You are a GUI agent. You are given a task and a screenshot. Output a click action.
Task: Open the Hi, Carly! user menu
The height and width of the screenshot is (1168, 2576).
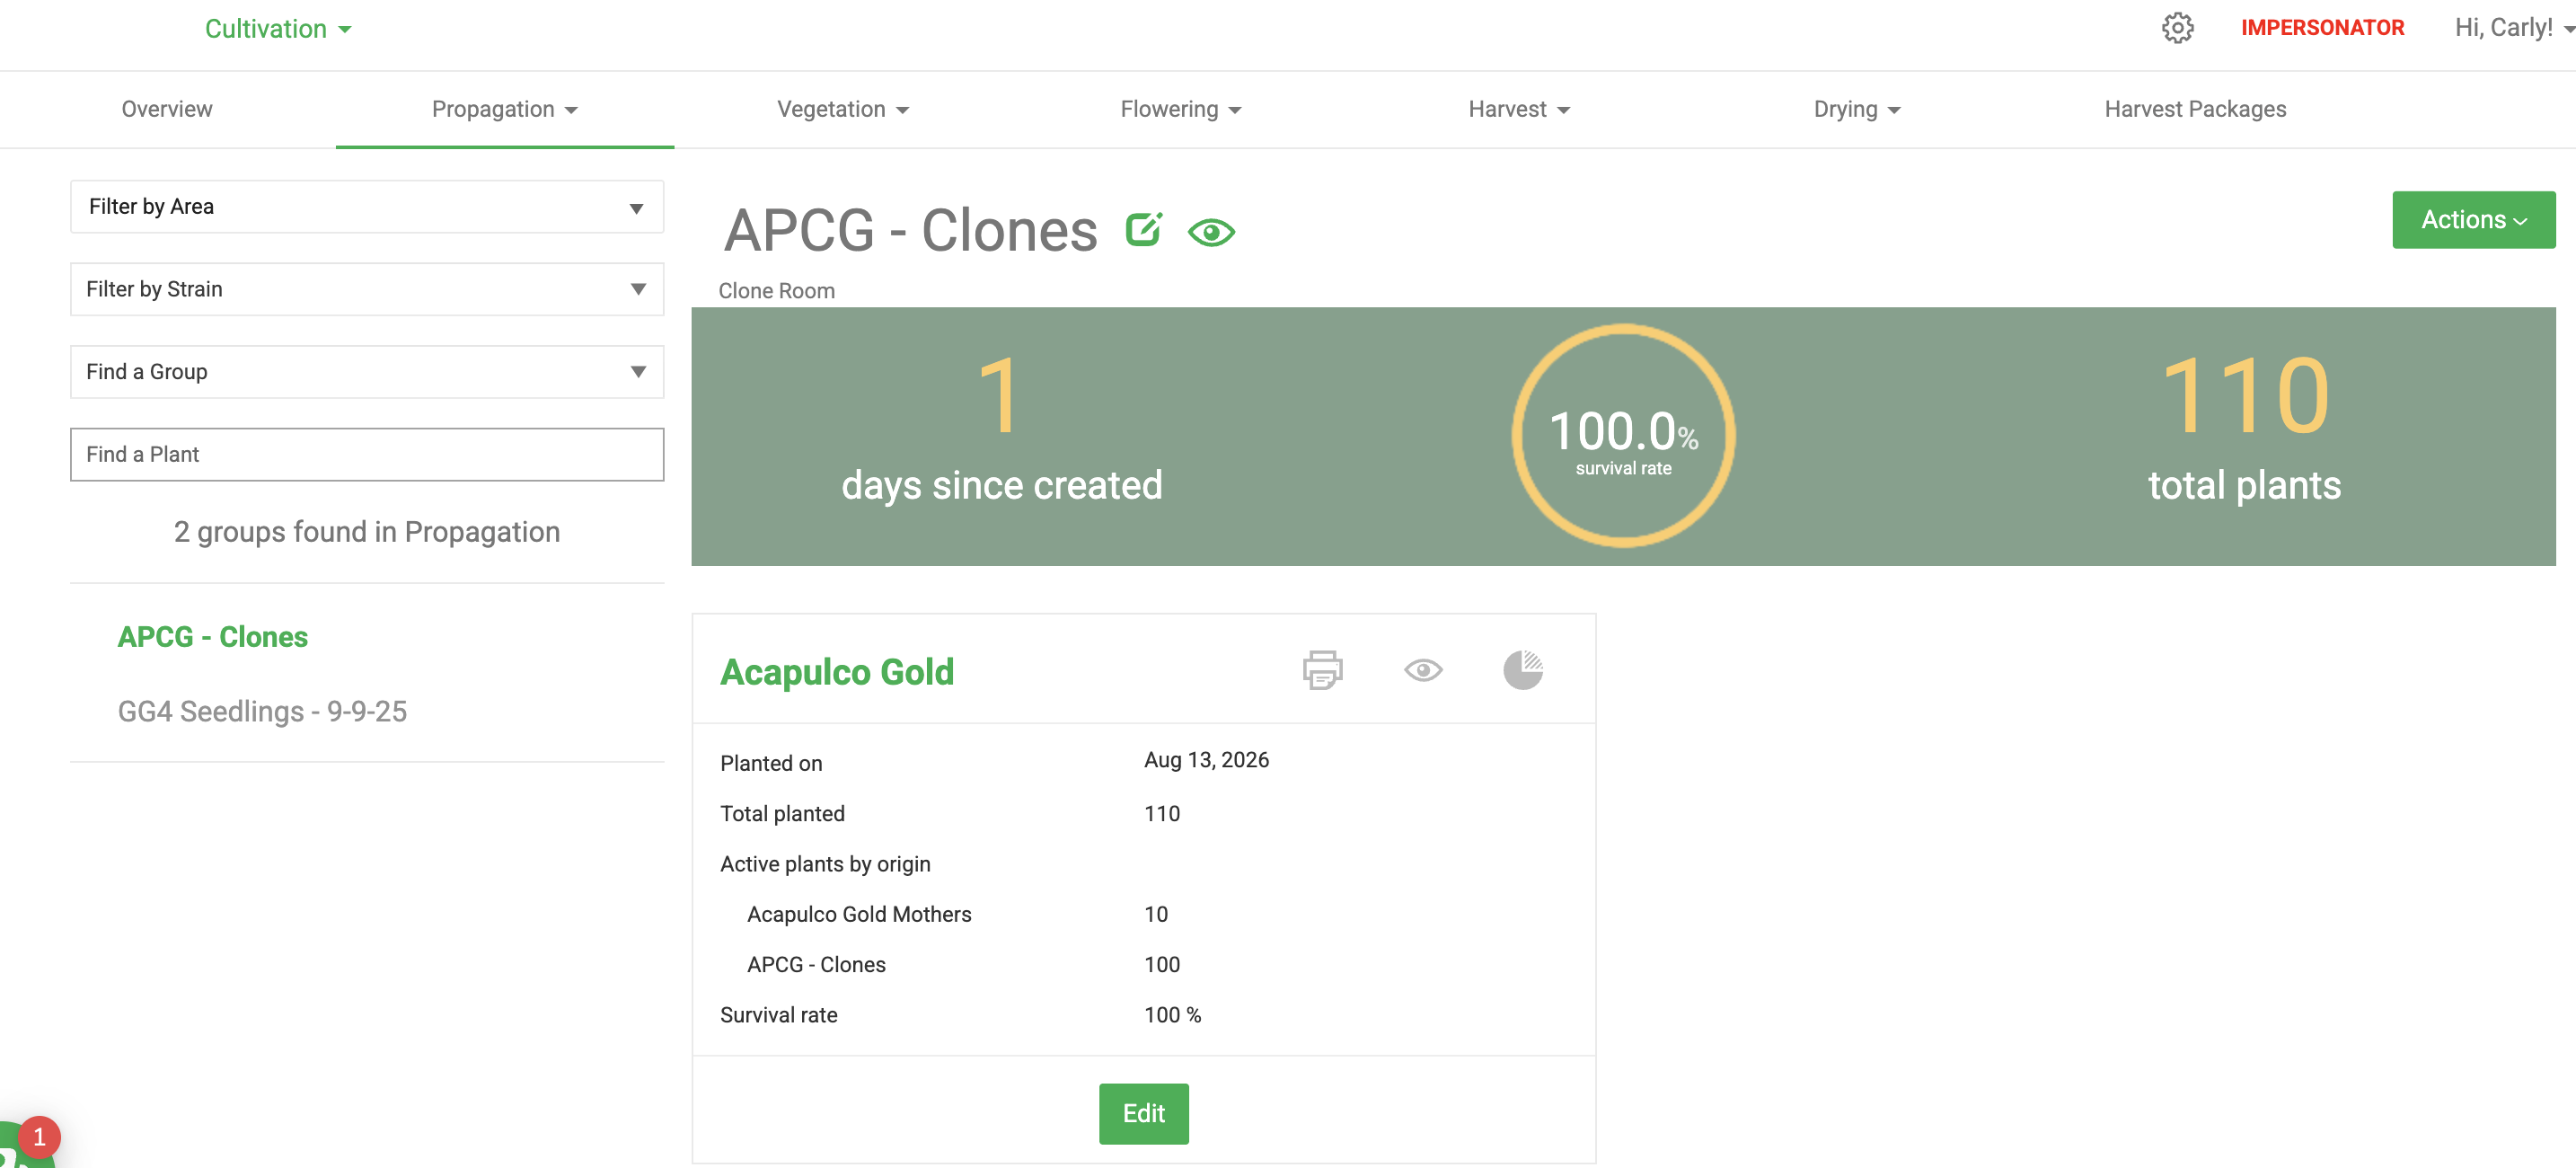[x=2514, y=28]
